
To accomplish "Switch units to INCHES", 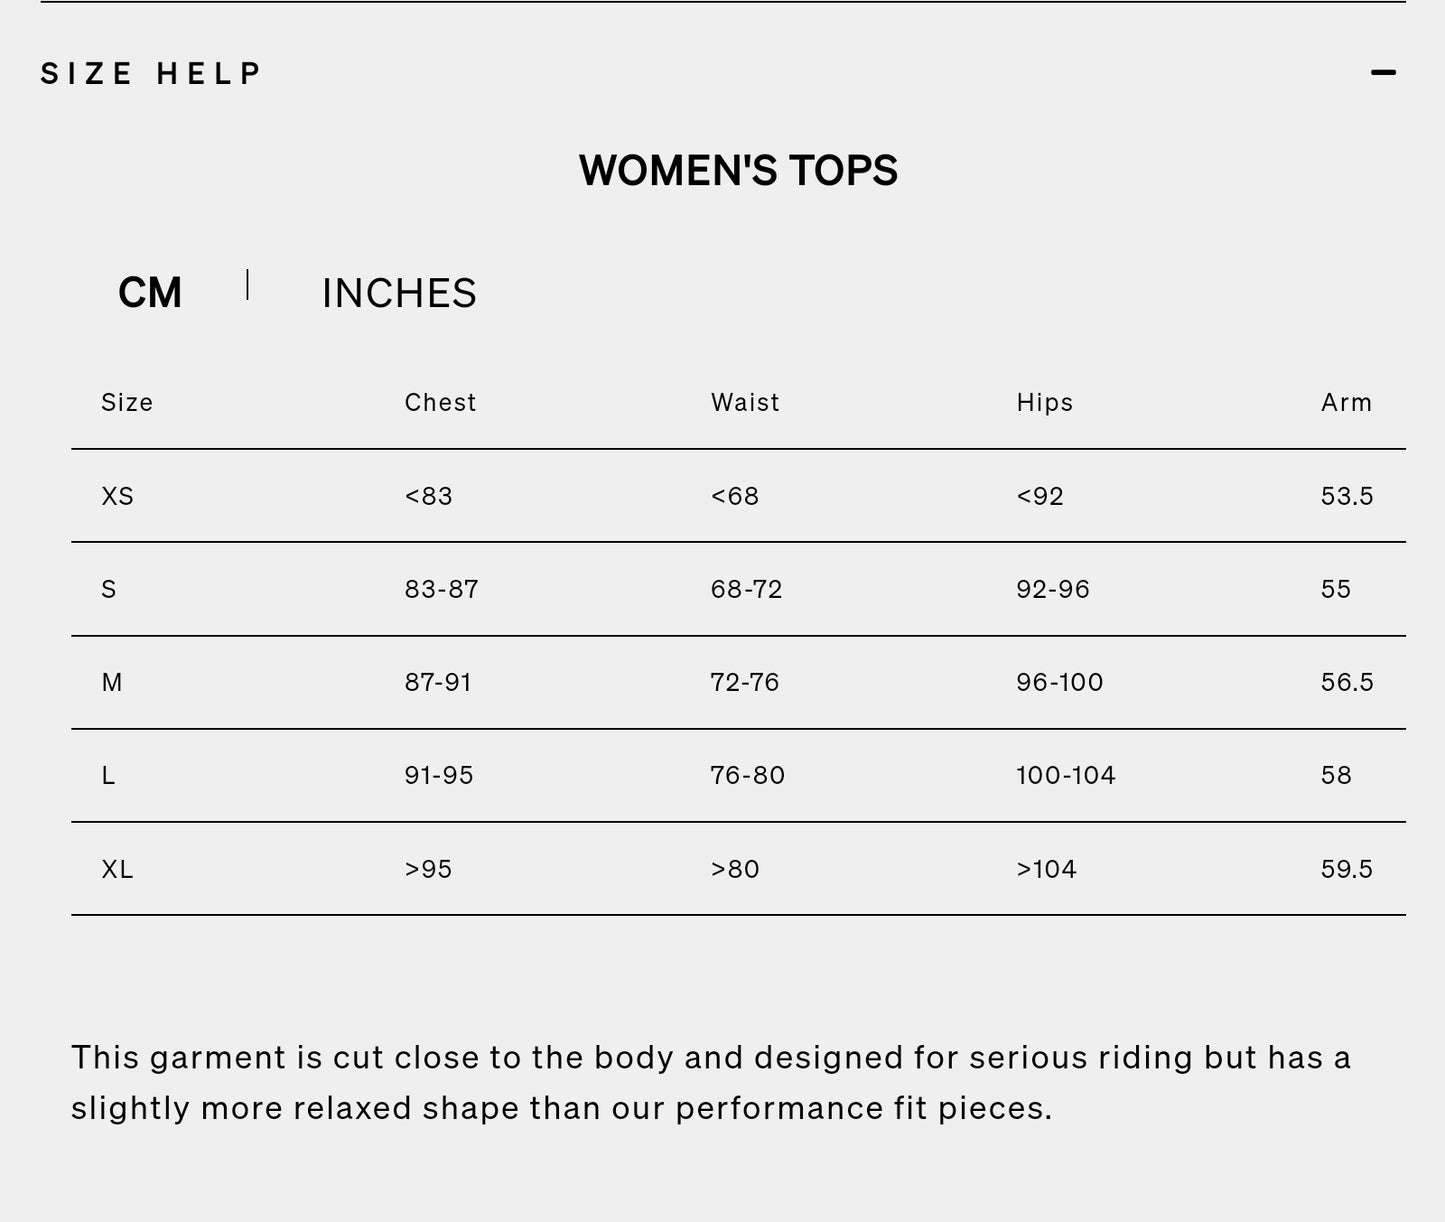I will (399, 292).
